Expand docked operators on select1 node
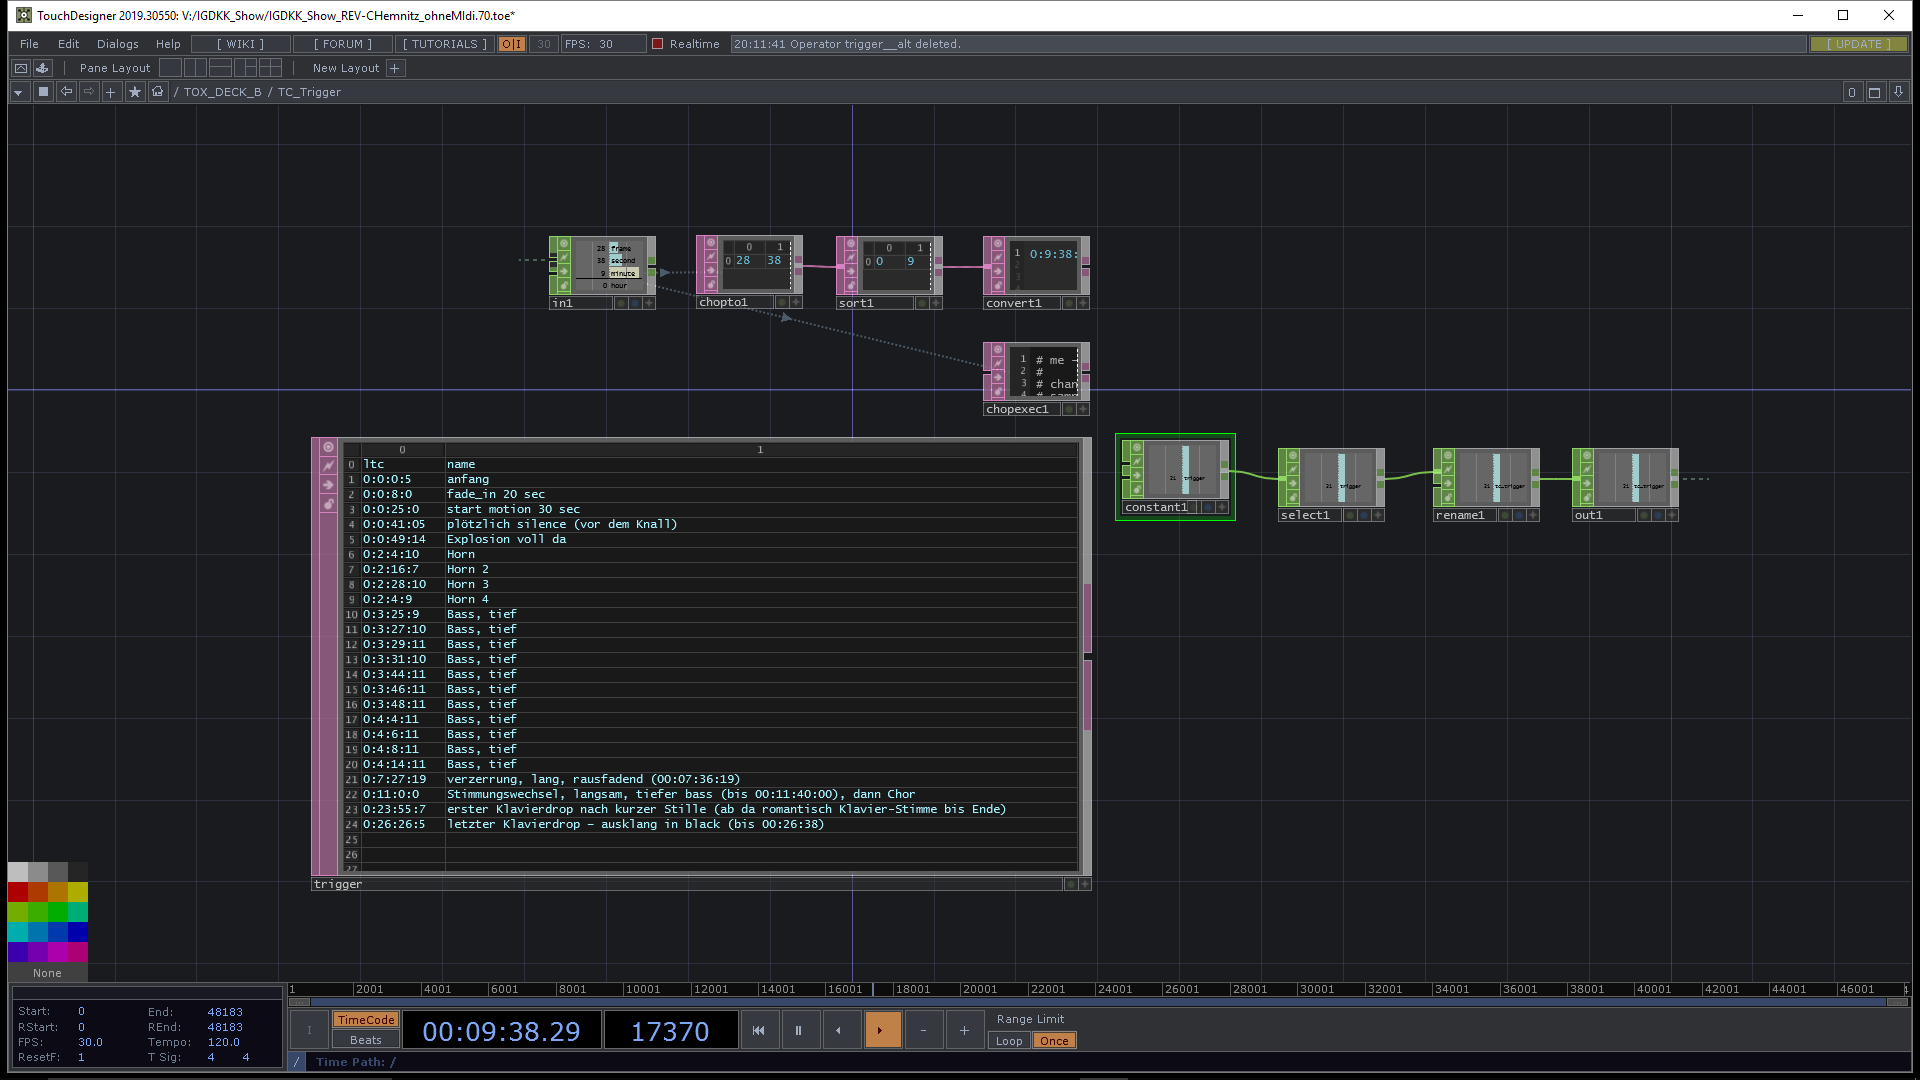1920x1080 pixels. coord(1378,515)
